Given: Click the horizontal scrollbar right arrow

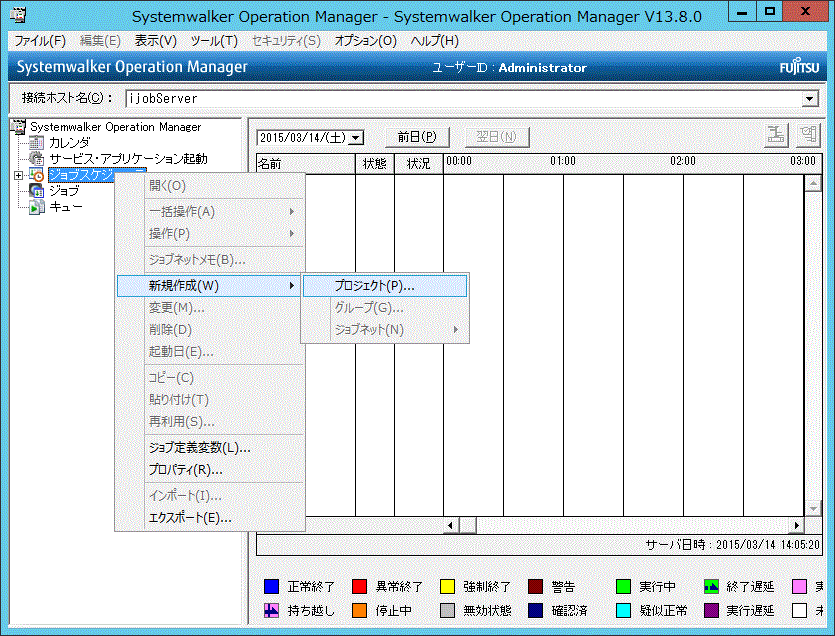Looking at the screenshot, I should click(x=797, y=525).
